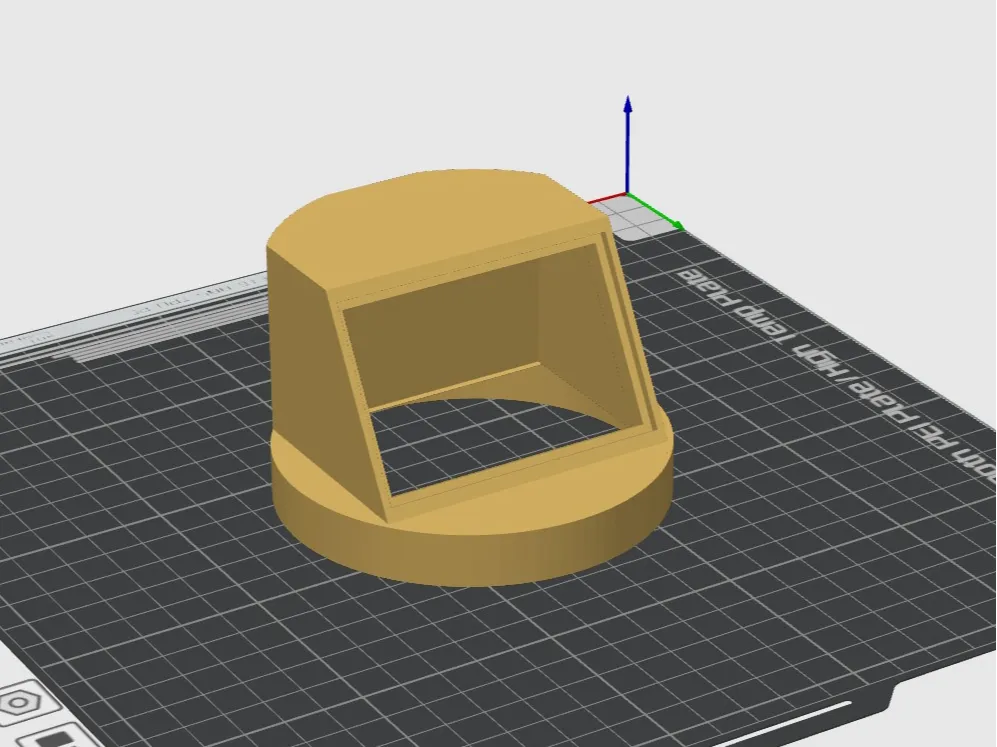Screen dimensions: 997x747
Task: Click the red X axis line
Action: pos(607,198)
